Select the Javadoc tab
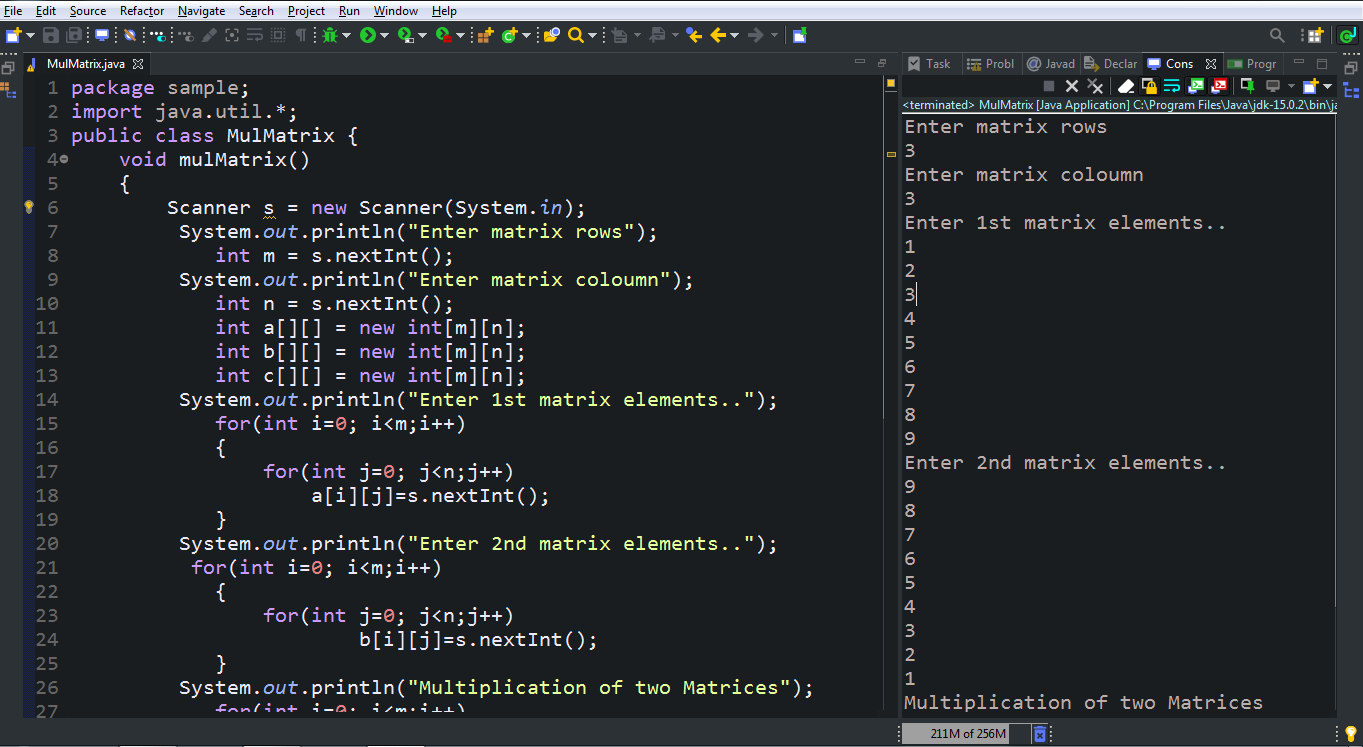This screenshot has width=1363, height=747. 1051,63
